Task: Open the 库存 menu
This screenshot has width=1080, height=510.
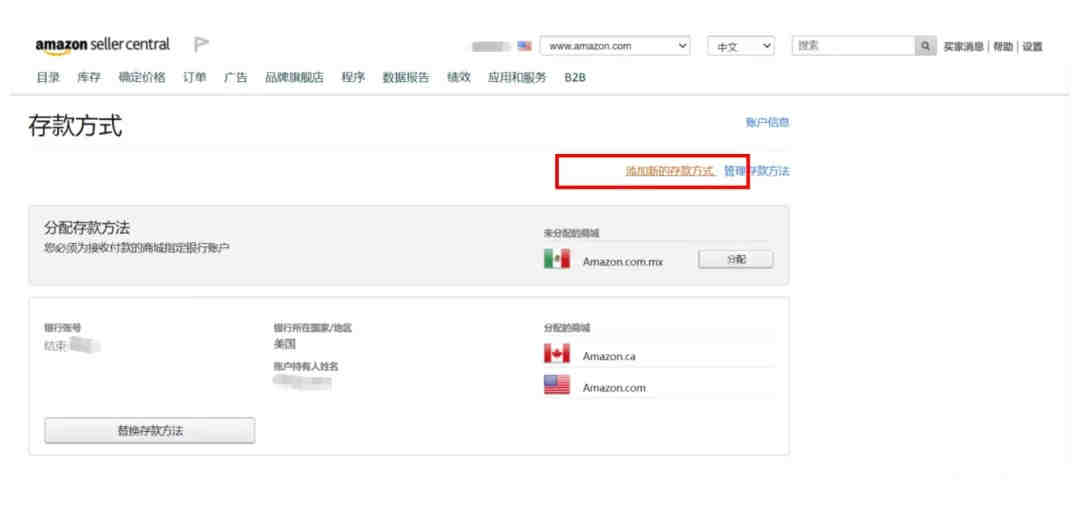Action: [x=89, y=78]
